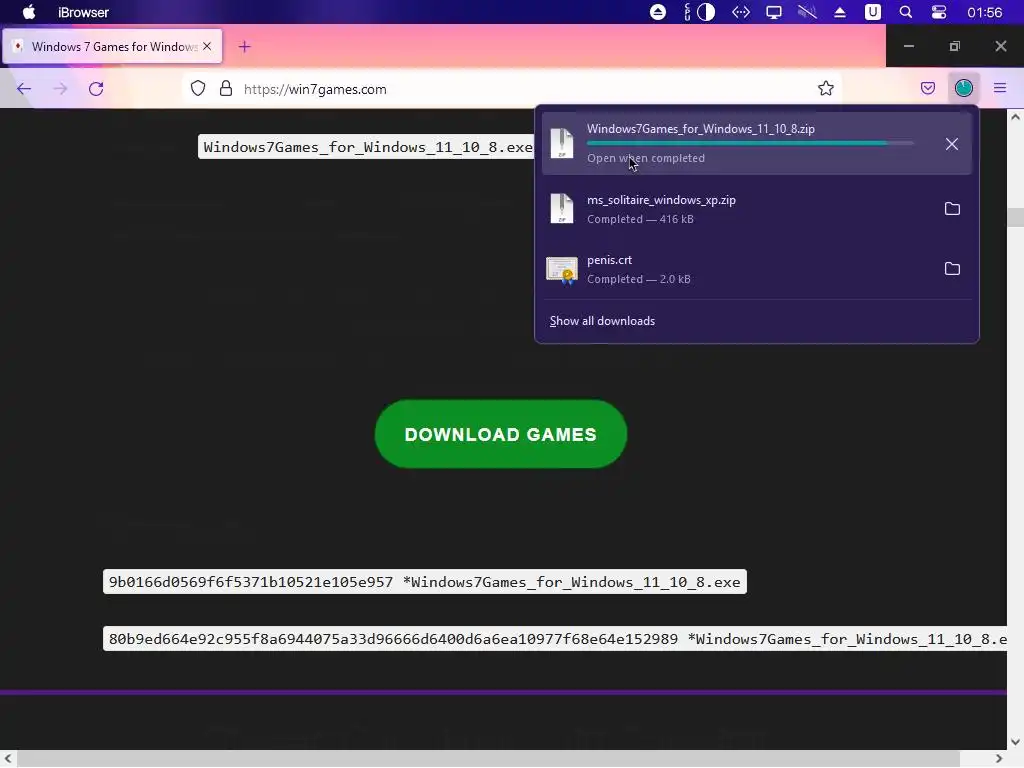Viewport: 1024px width, 768px height.
Task: Click the muted sound icon in menu bar
Action: [x=807, y=12]
